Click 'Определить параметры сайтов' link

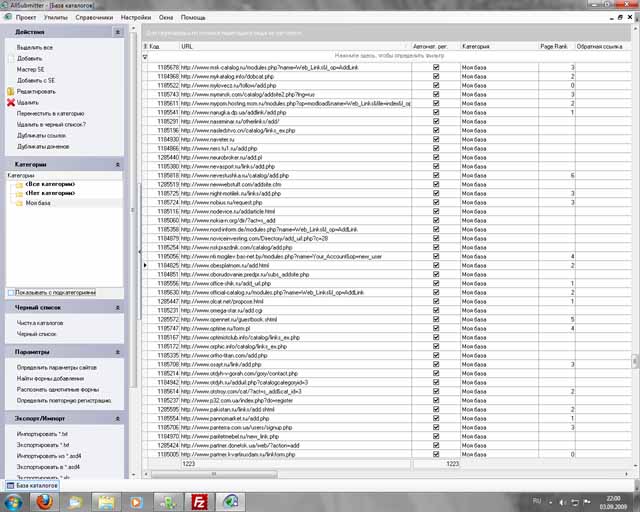pyautogui.click(x=57, y=367)
